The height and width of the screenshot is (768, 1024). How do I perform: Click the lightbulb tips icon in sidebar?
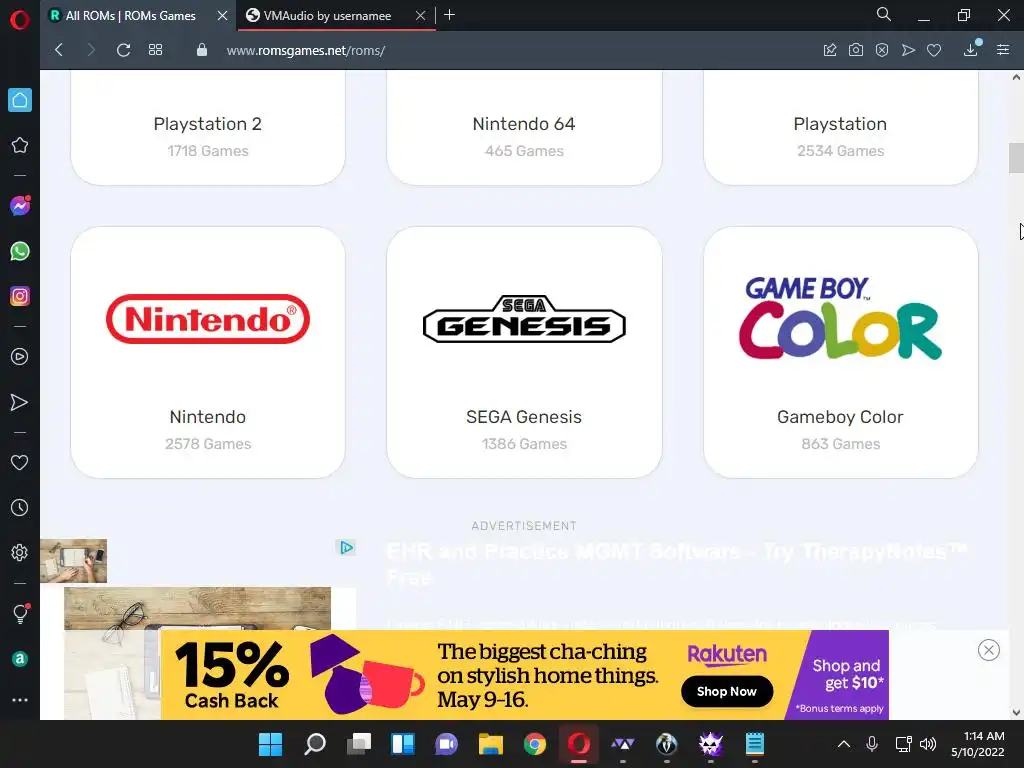point(20,613)
